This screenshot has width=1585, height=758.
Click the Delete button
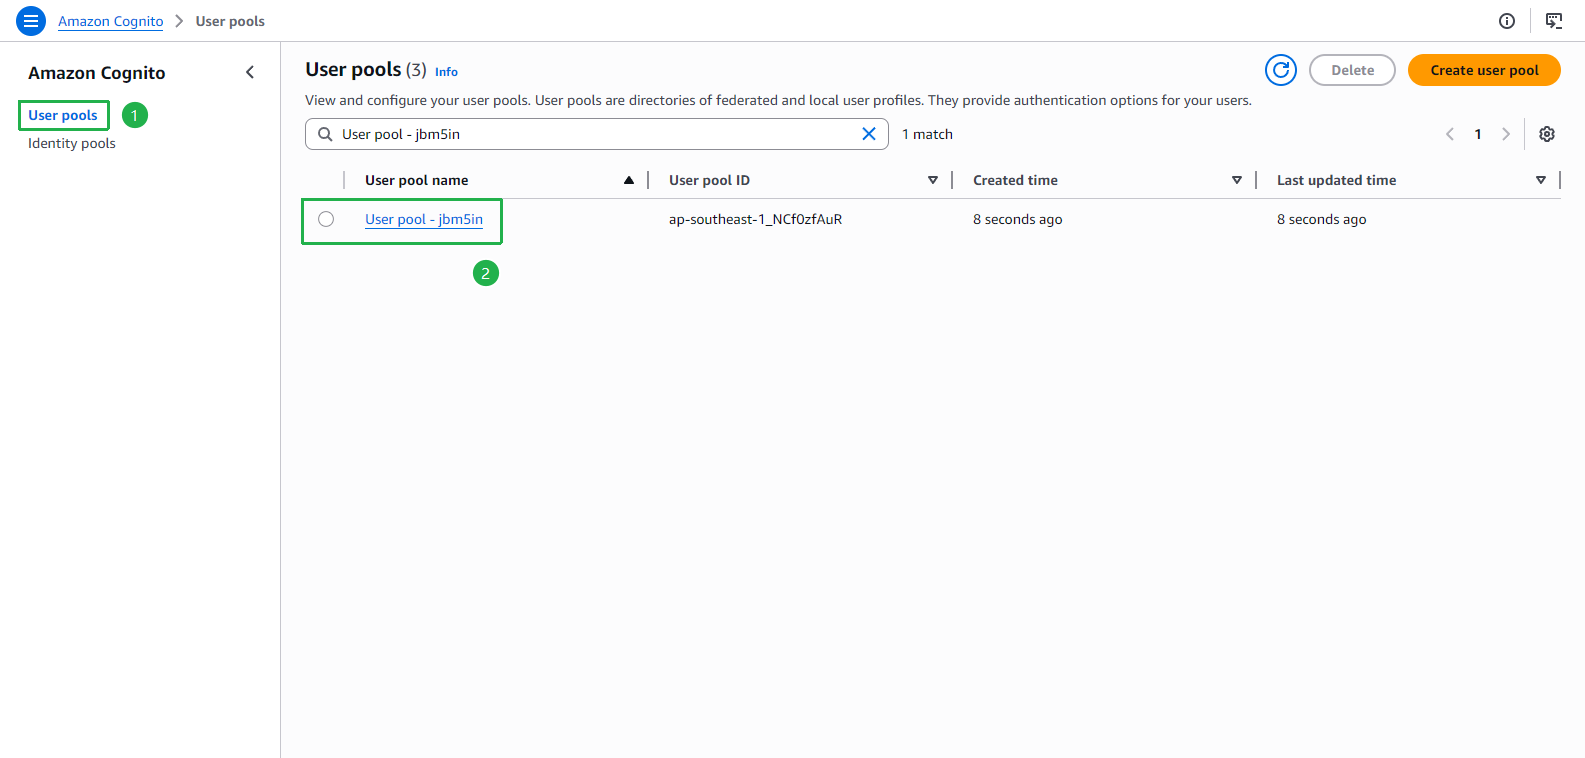pyautogui.click(x=1352, y=70)
